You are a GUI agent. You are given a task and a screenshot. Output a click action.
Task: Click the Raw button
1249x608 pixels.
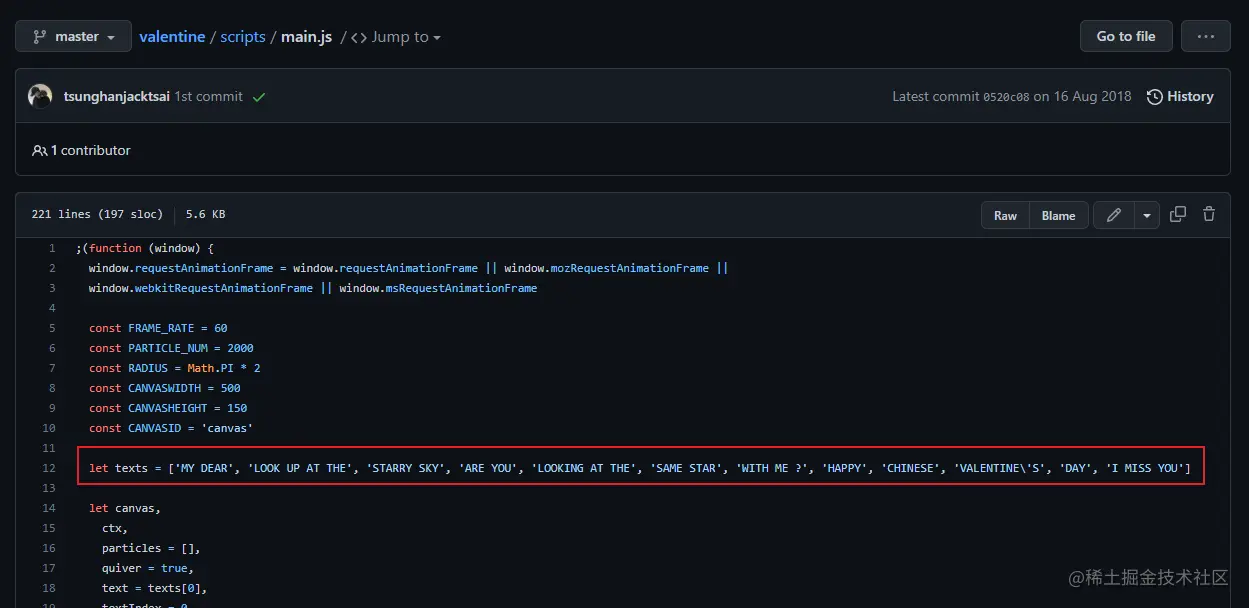pos(1005,215)
